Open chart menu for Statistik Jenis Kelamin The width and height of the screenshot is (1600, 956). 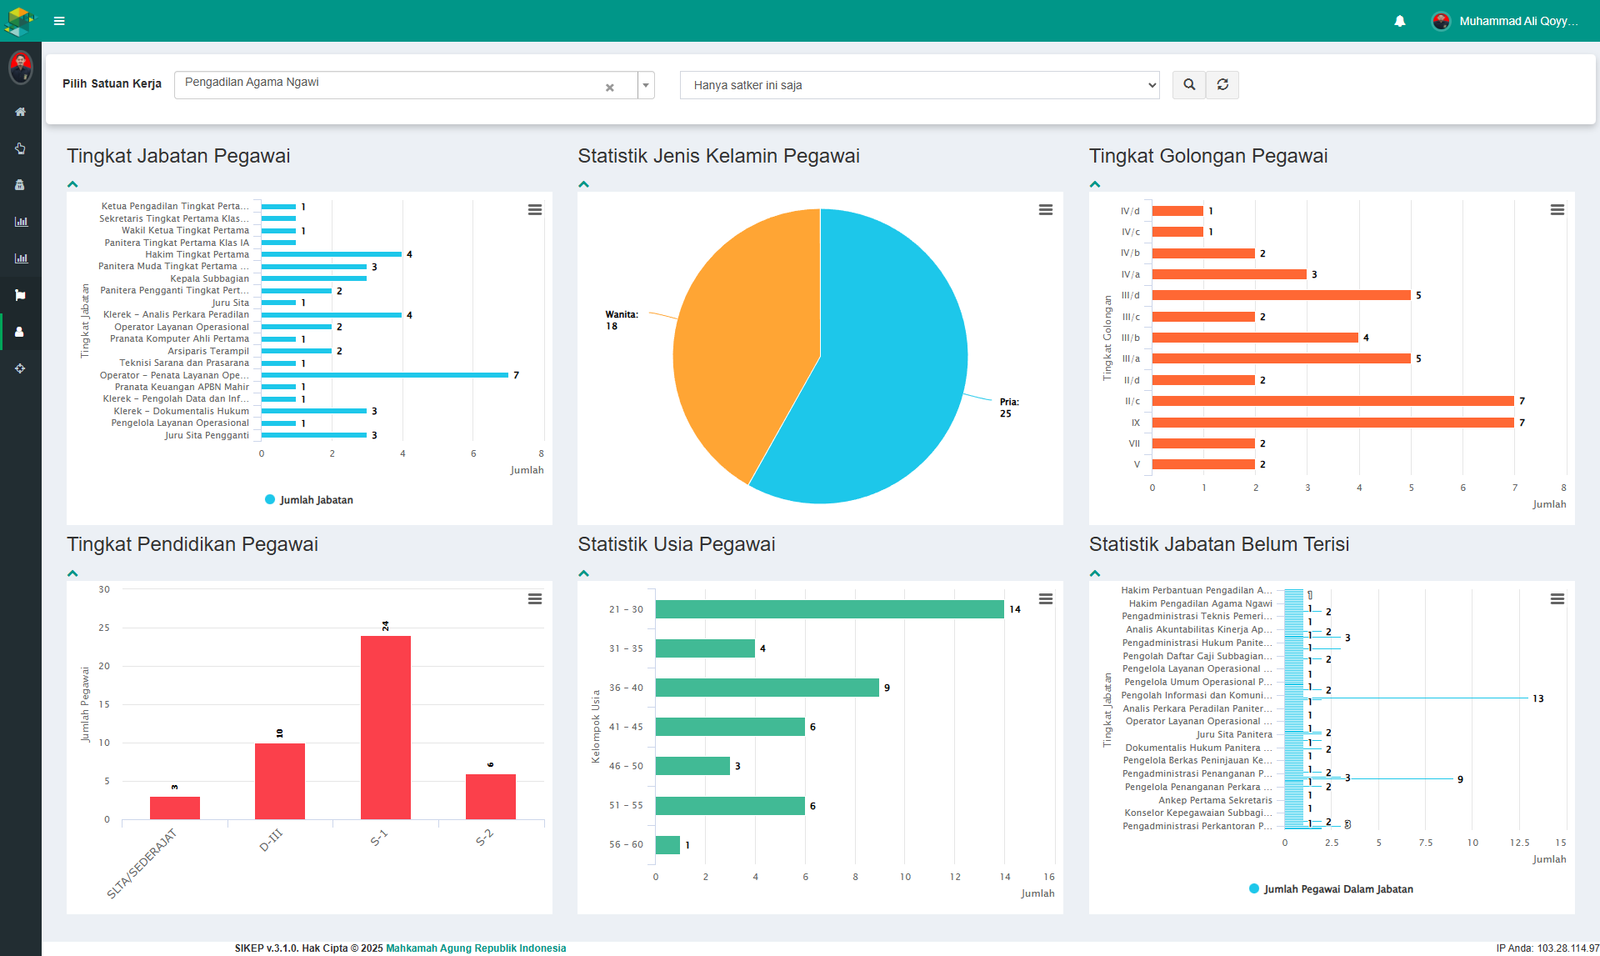click(1045, 210)
